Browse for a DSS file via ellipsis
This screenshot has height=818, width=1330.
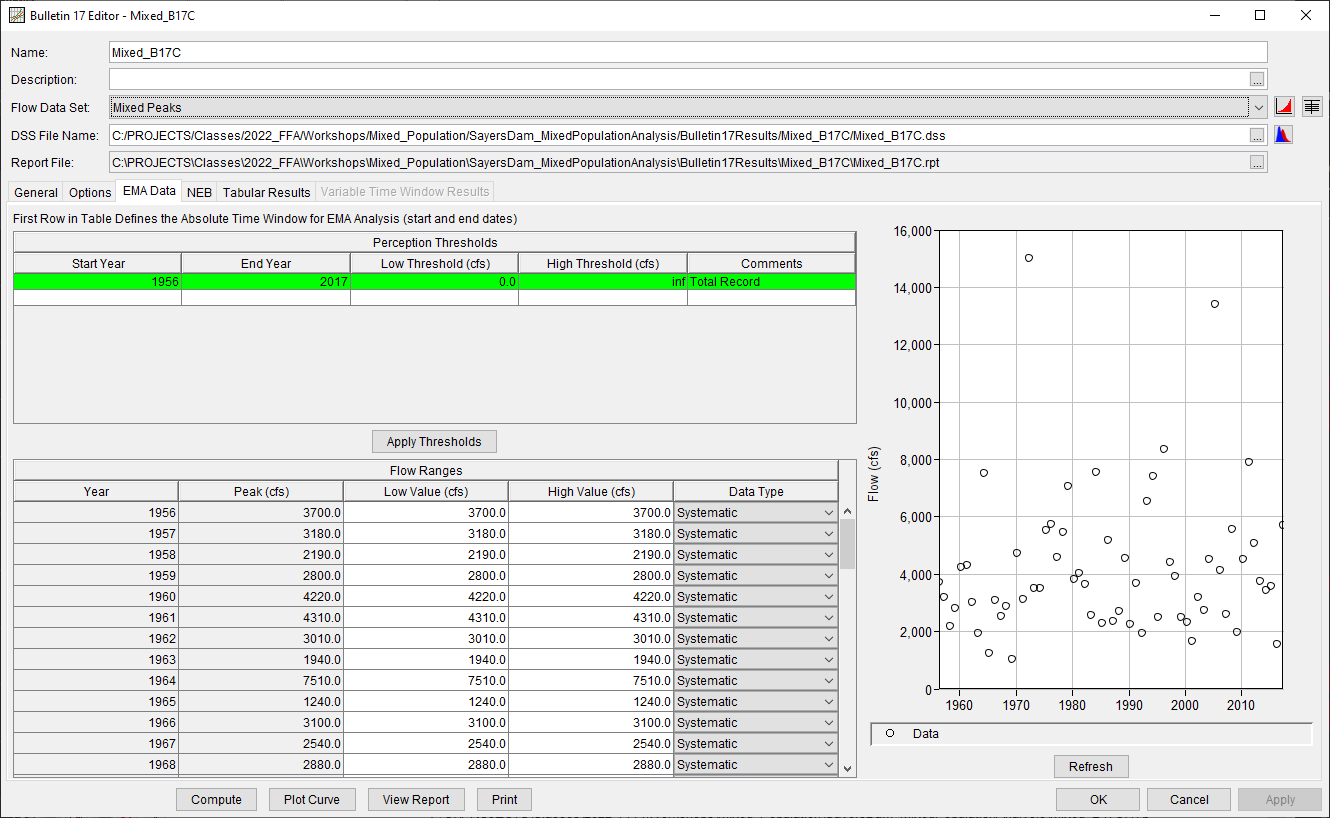[1257, 134]
